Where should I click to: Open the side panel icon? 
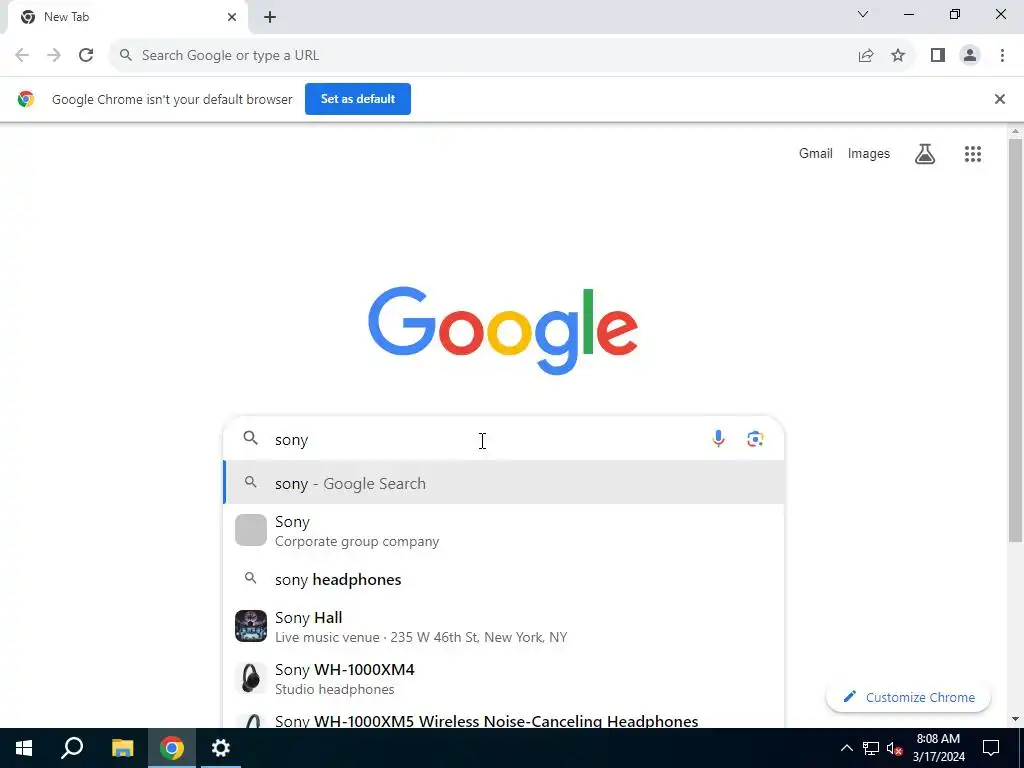tap(938, 56)
